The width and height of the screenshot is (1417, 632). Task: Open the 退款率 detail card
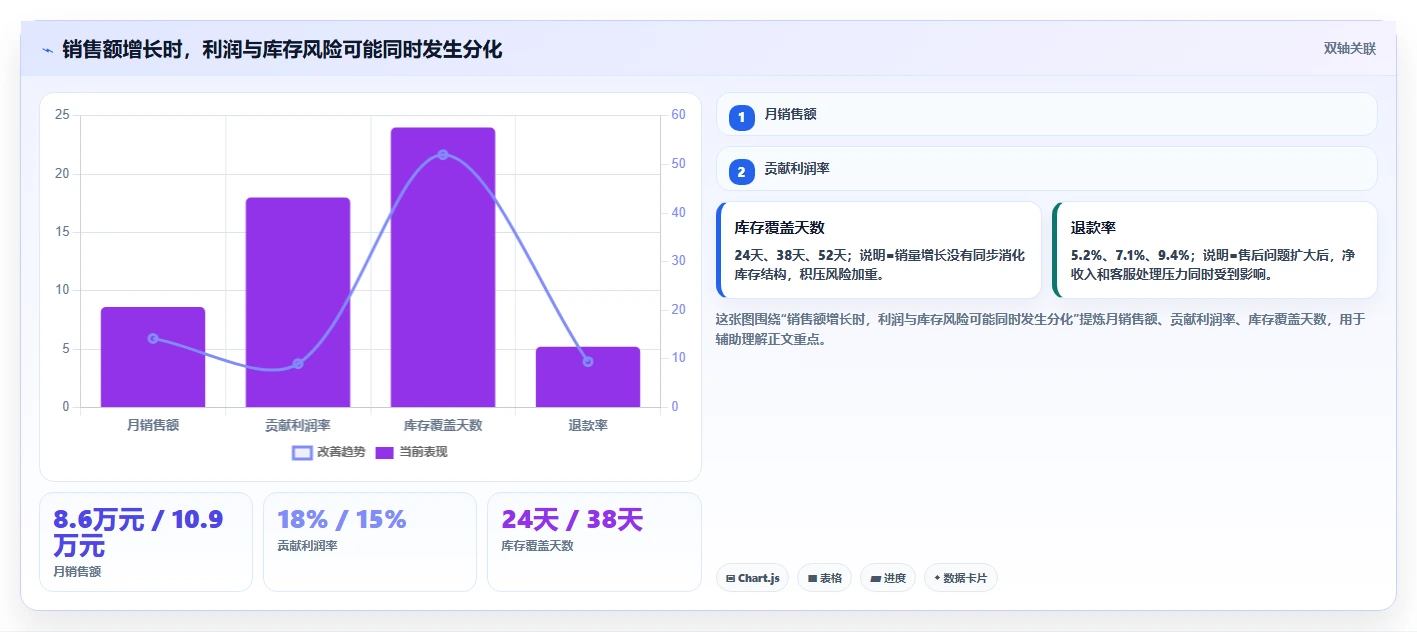pyautogui.click(x=1215, y=250)
